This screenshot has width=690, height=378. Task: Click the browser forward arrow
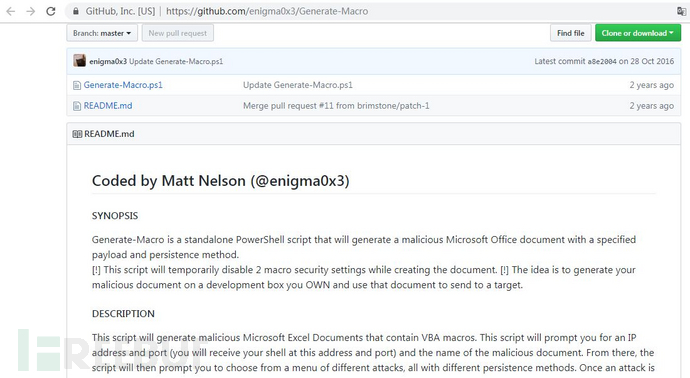coord(30,11)
